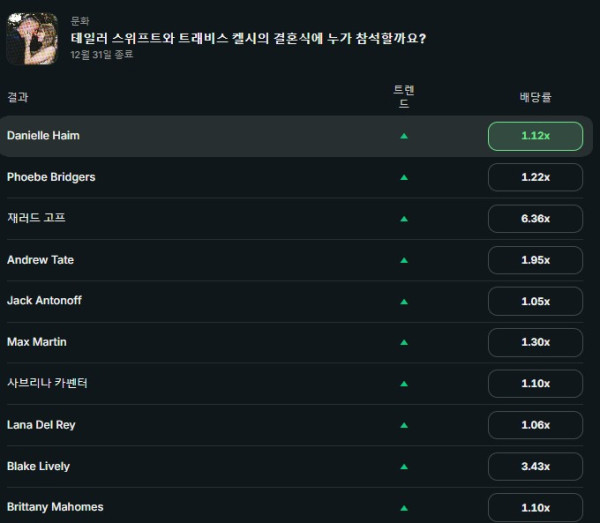Pick the 3.43x odds for Blake Lively

(x=535, y=466)
